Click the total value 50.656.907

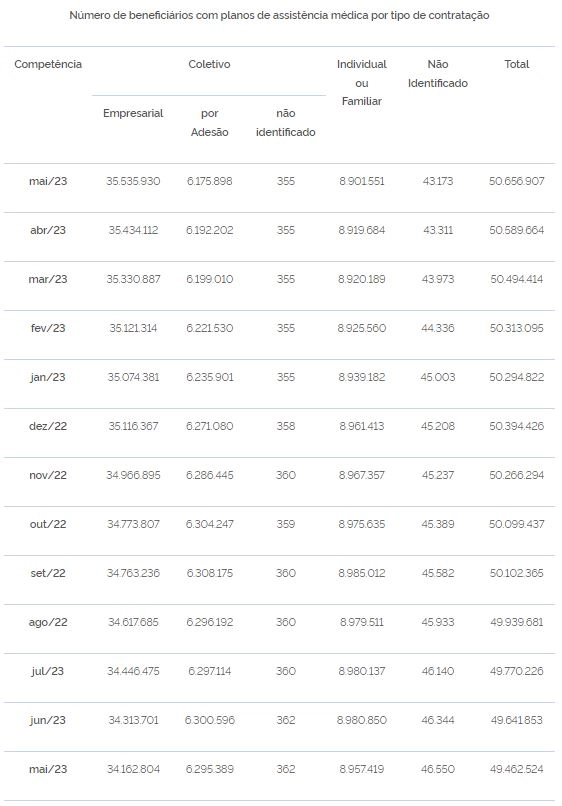pyautogui.click(x=517, y=181)
